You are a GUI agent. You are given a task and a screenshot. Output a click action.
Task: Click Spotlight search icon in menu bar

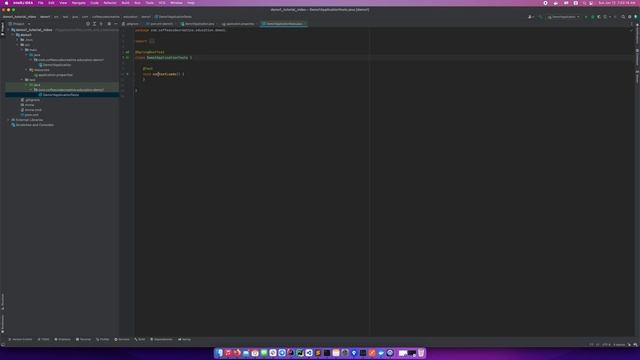[x=584, y=3]
